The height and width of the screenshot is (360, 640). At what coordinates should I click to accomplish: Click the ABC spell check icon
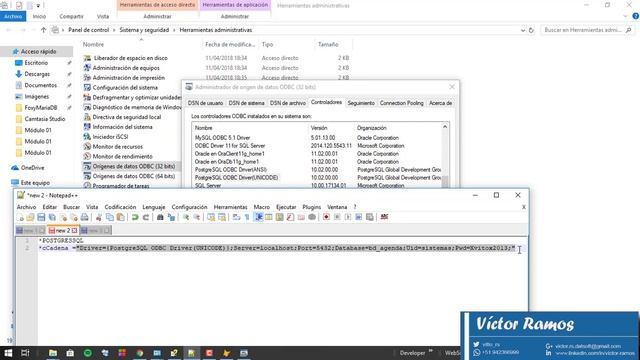(x=384, y=217)
